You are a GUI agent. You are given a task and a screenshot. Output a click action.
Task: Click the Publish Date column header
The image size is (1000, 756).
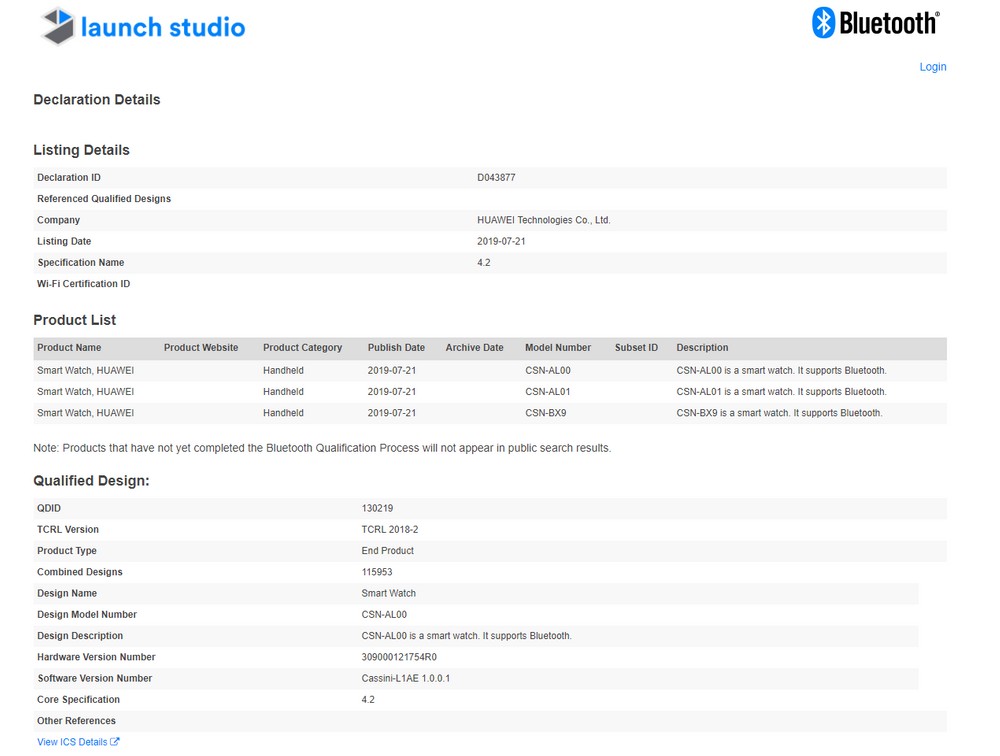click(x=396, y=348)
